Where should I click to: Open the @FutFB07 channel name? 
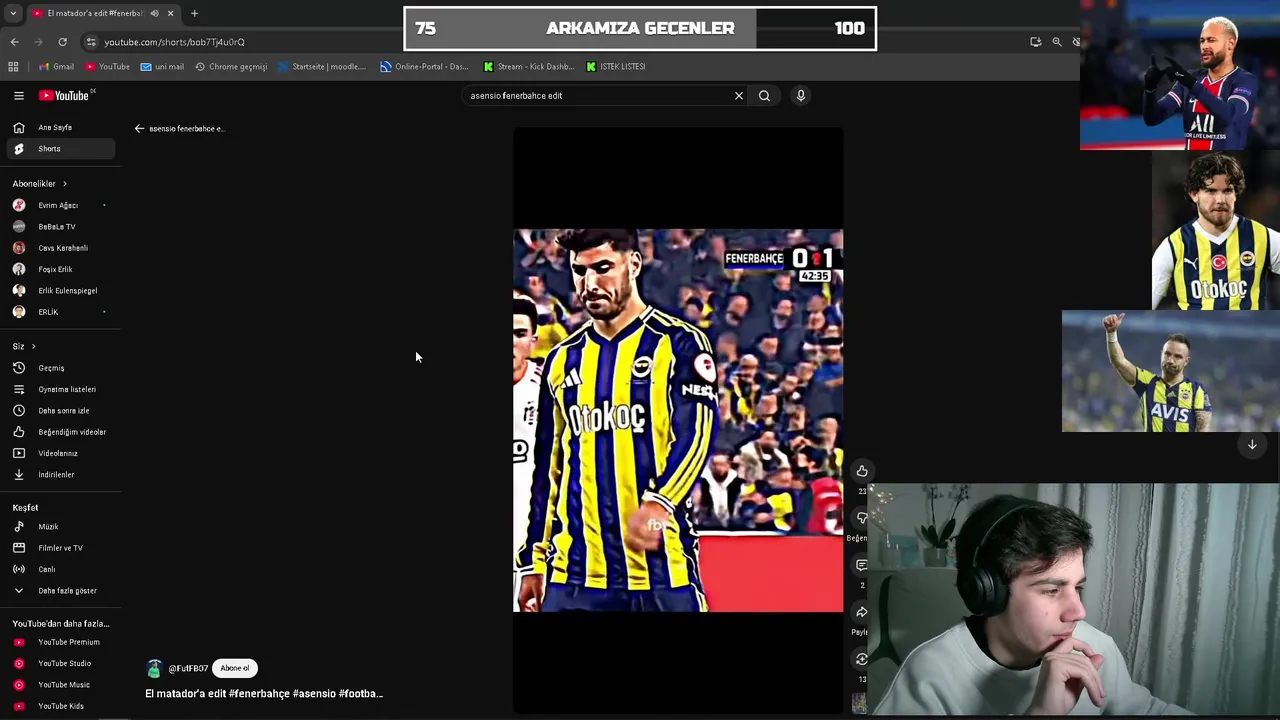(x=188, y=668)
